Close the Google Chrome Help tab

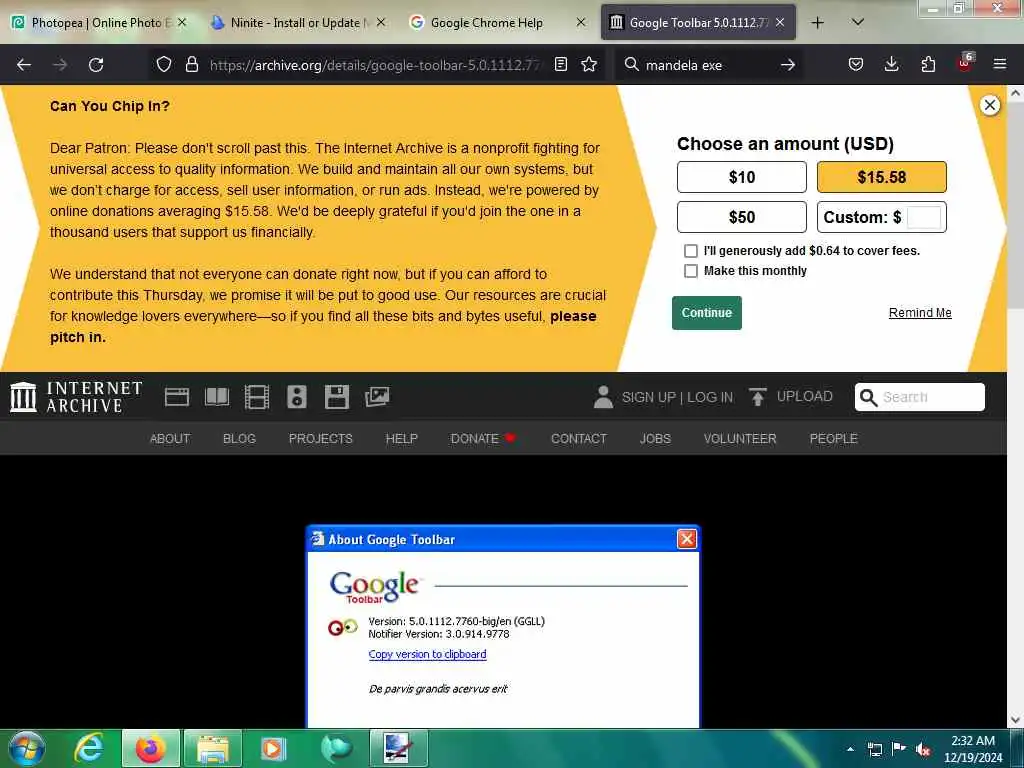(x=581, y=22)
